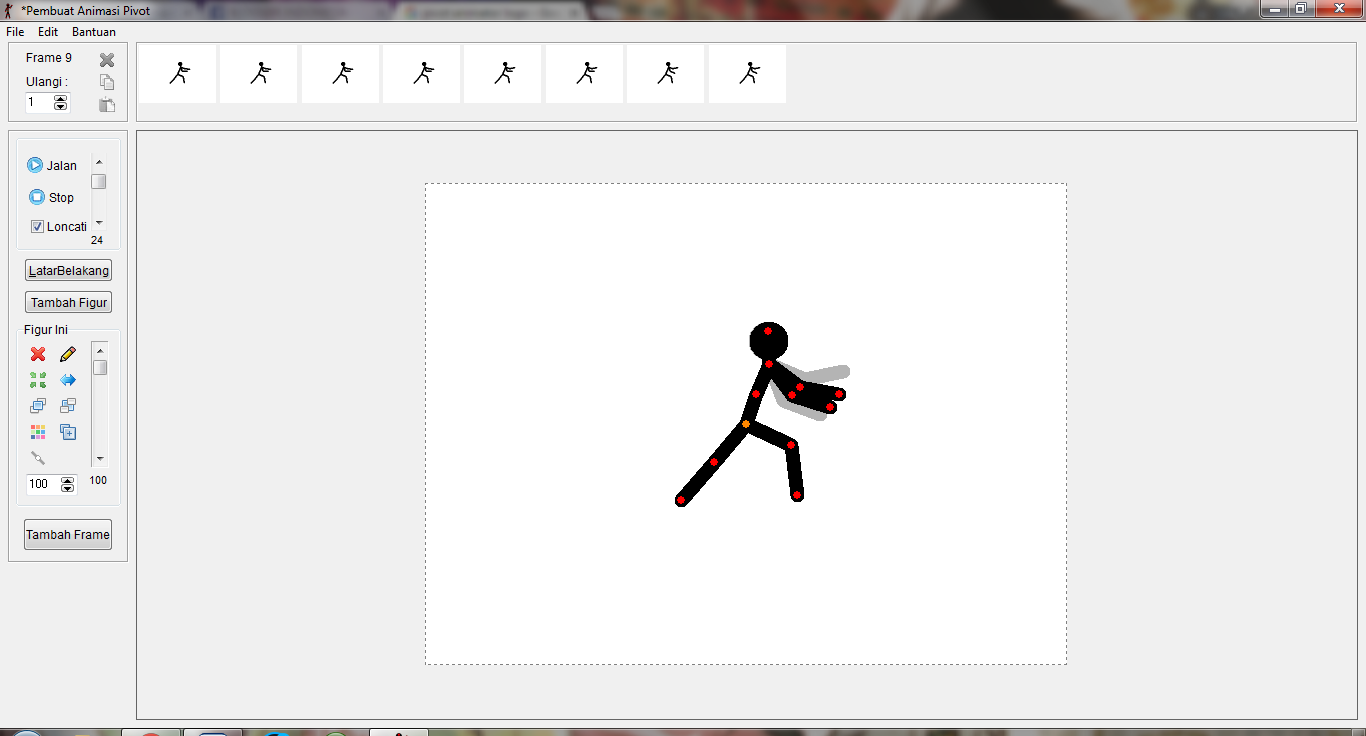
Task: Open the File menu
Action: click(x=15, y=31)
